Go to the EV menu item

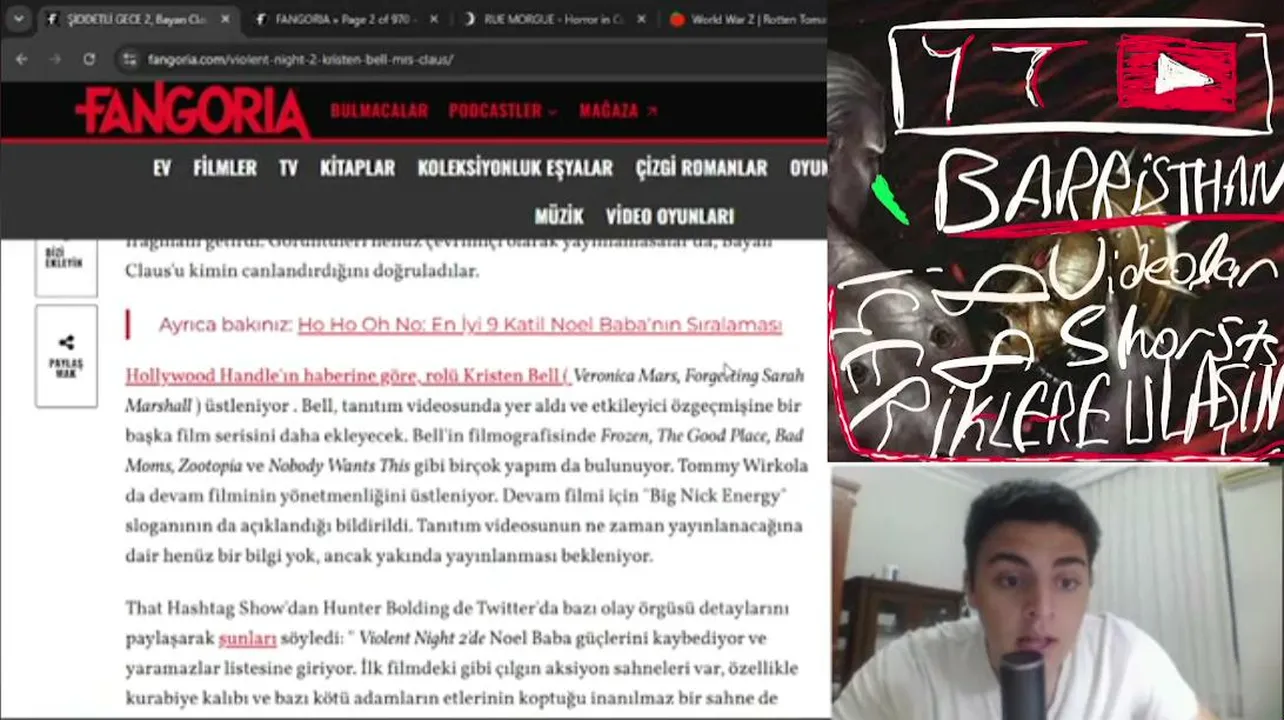coord(162,168)
